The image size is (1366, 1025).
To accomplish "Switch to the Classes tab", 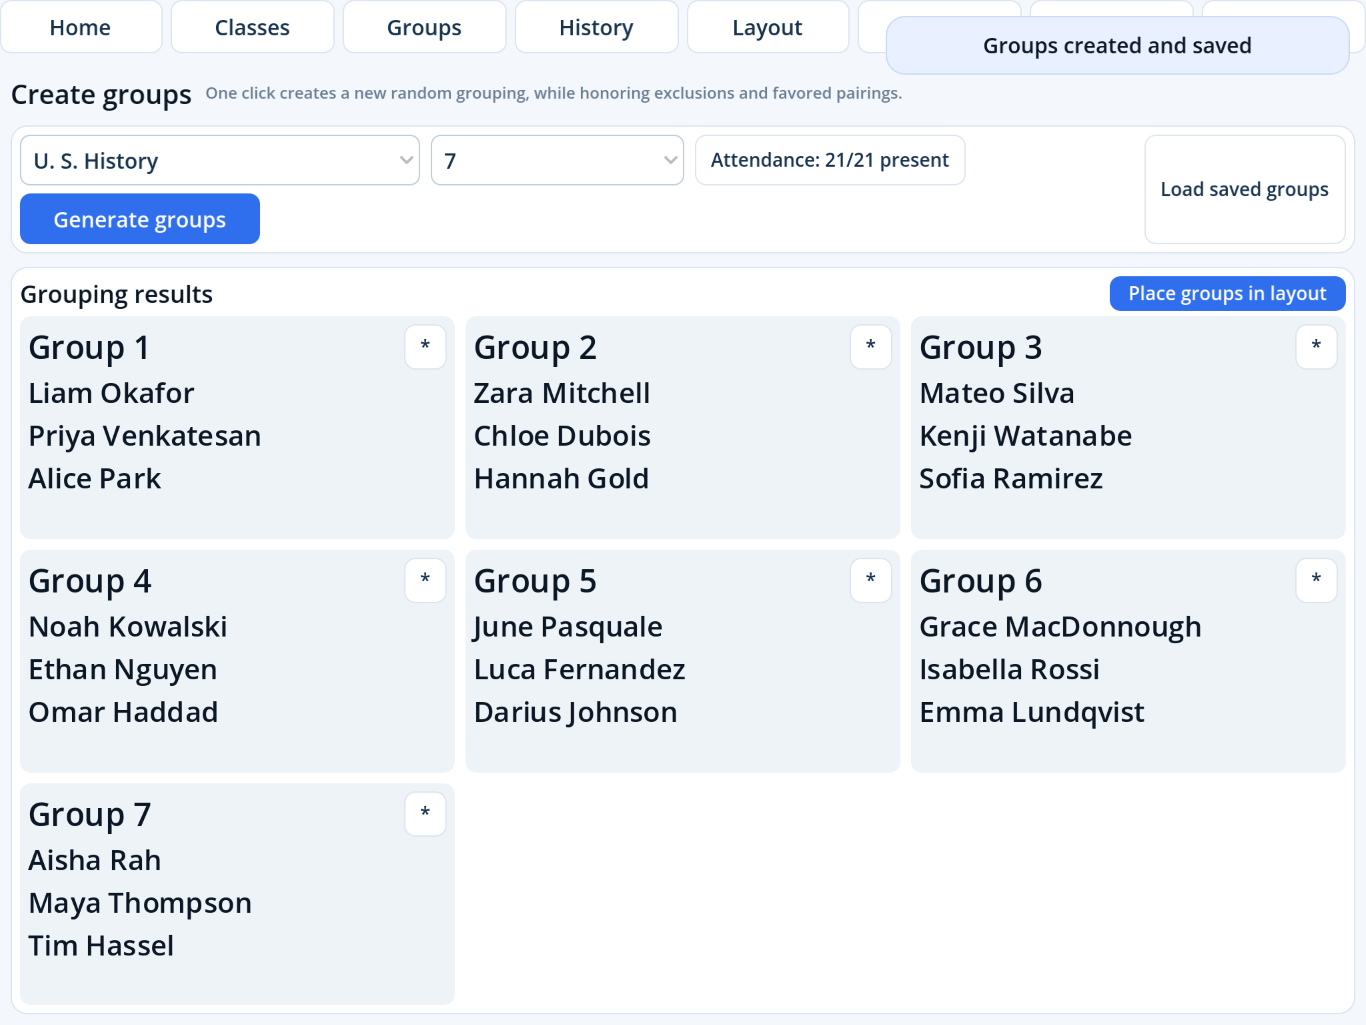I will click(x=252, y=27).
